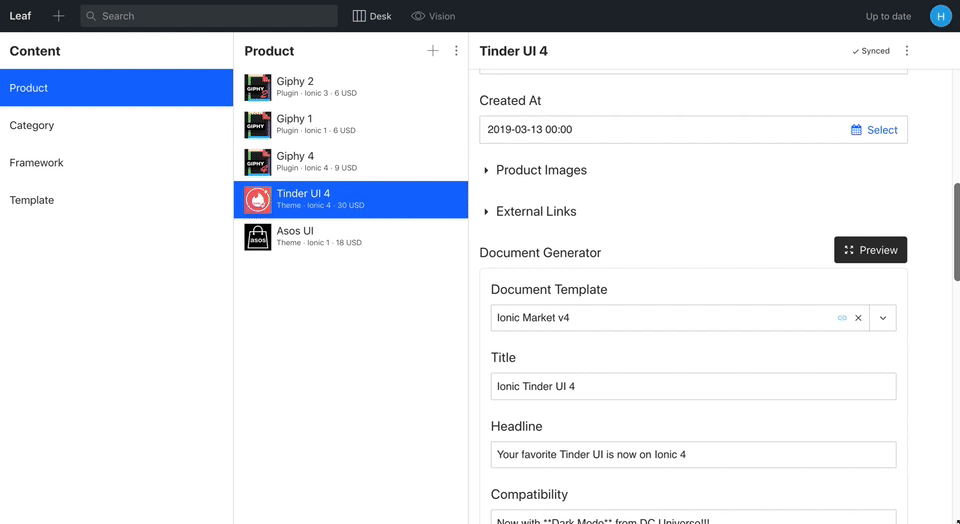Image resolution: width=960 pixels, height=524 pixels.
Task: Click Giphy 4 thumbnail image
Action: pos(258,162)
